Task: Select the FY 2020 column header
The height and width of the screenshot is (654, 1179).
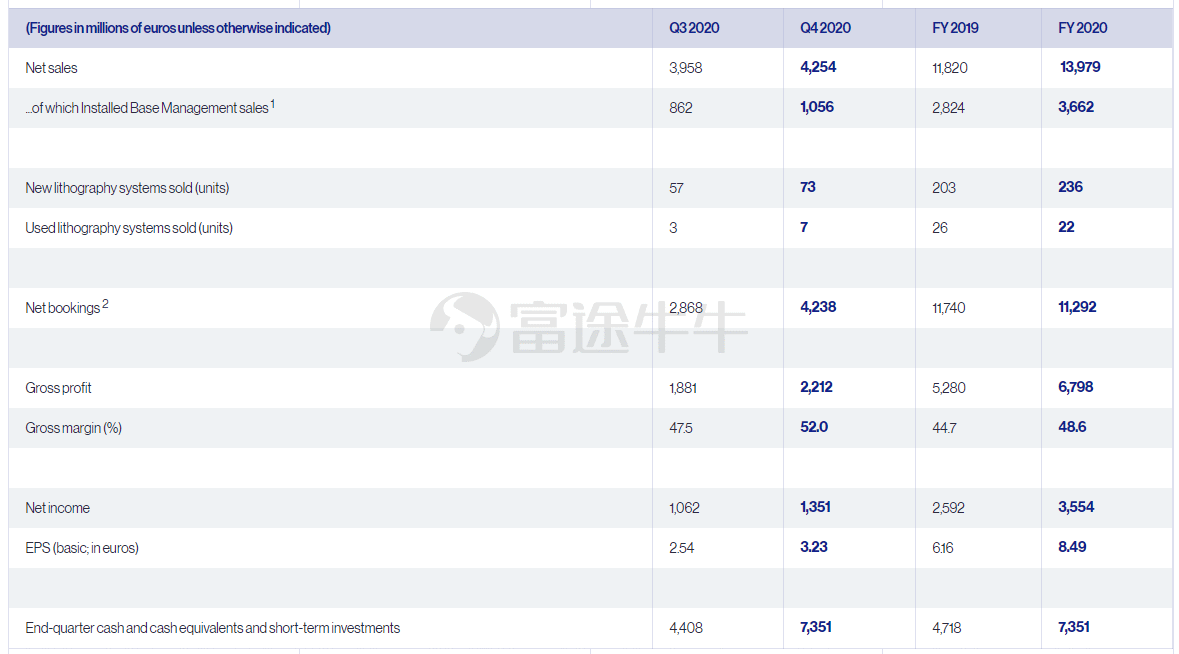Action: point(1082,28)
